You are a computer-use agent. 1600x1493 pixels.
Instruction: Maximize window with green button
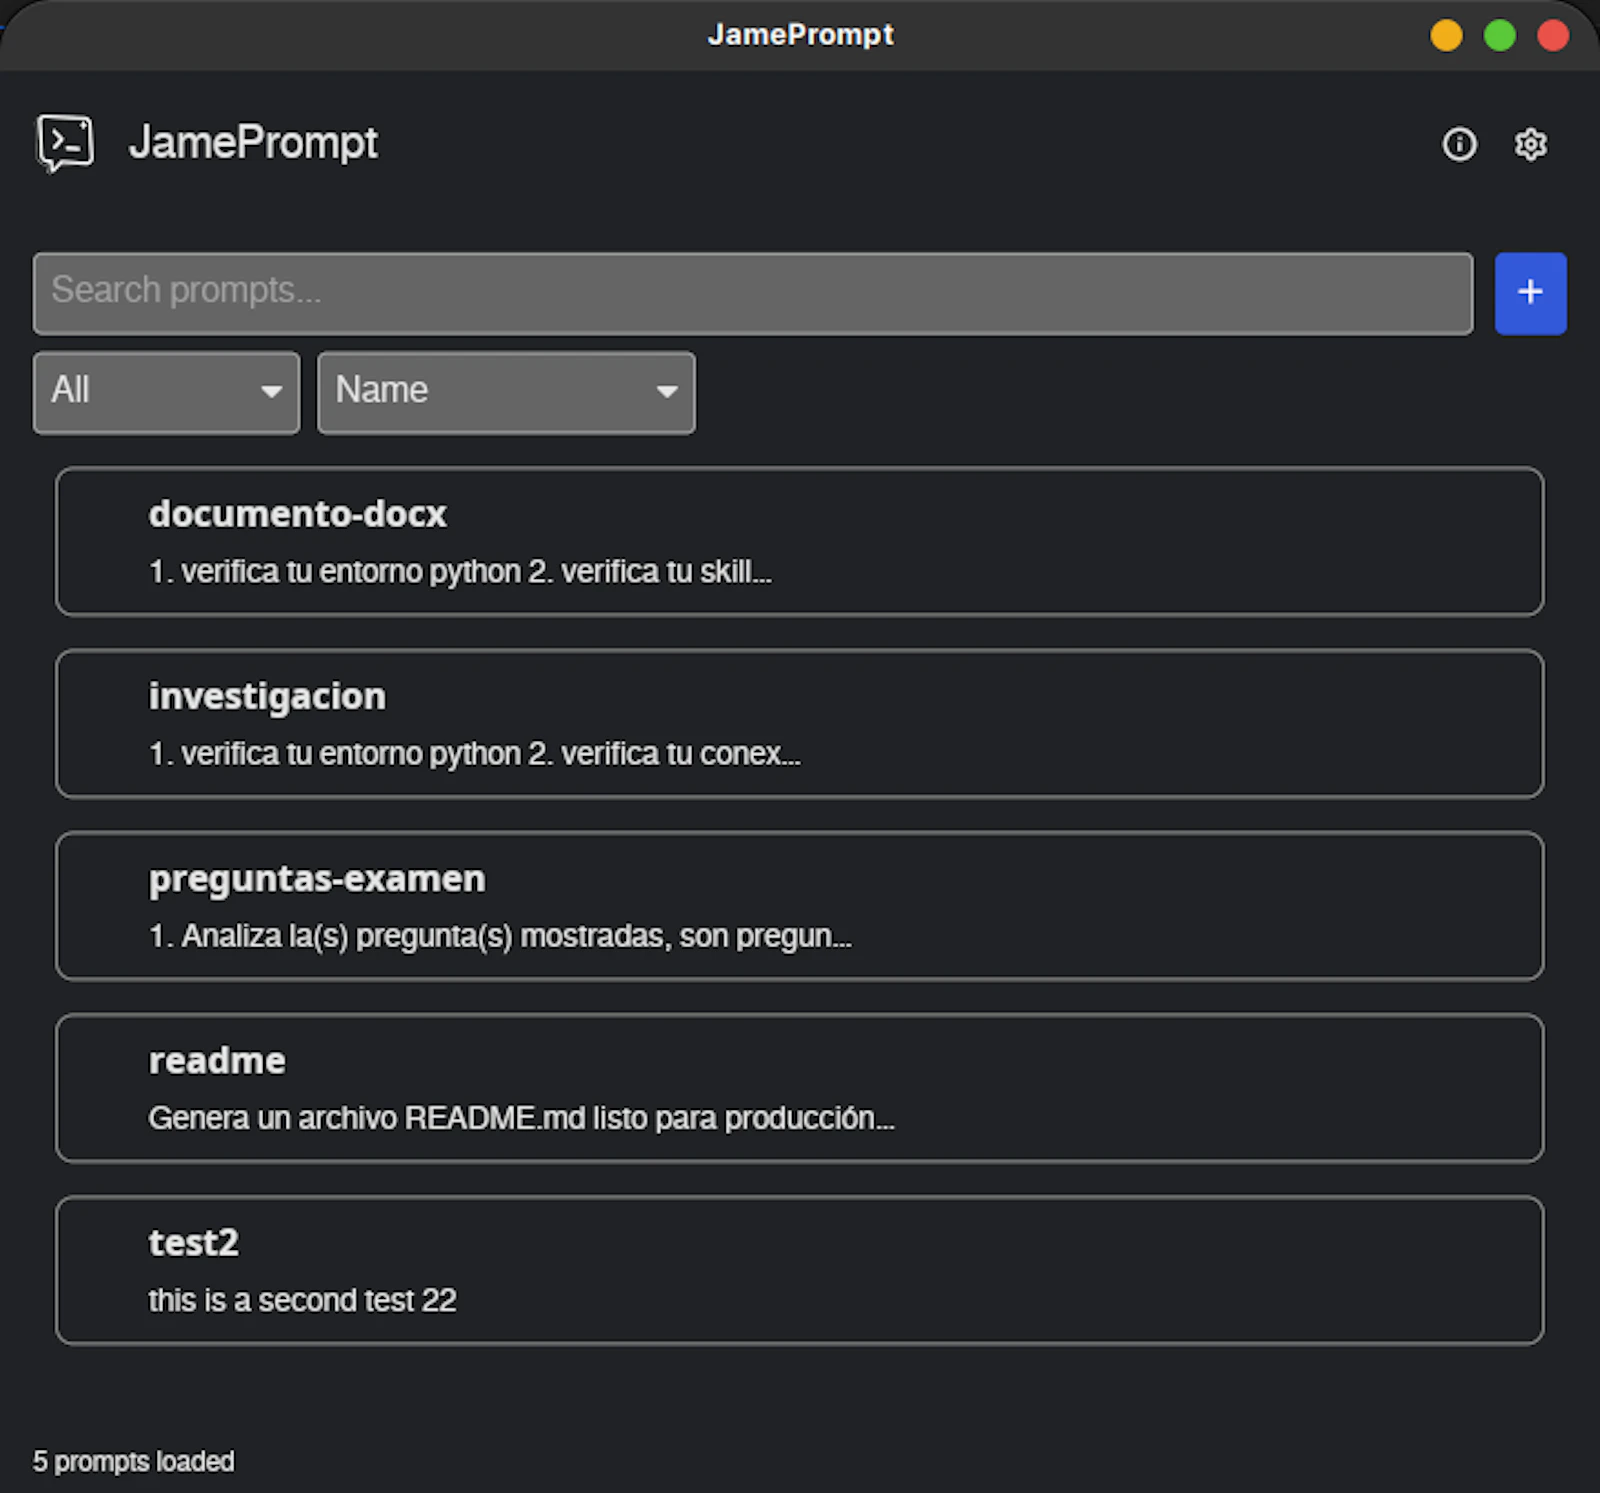pos(1499,35)
